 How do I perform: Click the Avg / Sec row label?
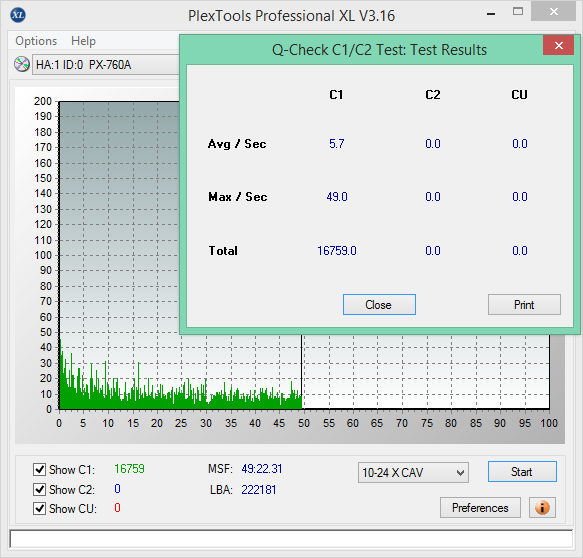point(237,143)
